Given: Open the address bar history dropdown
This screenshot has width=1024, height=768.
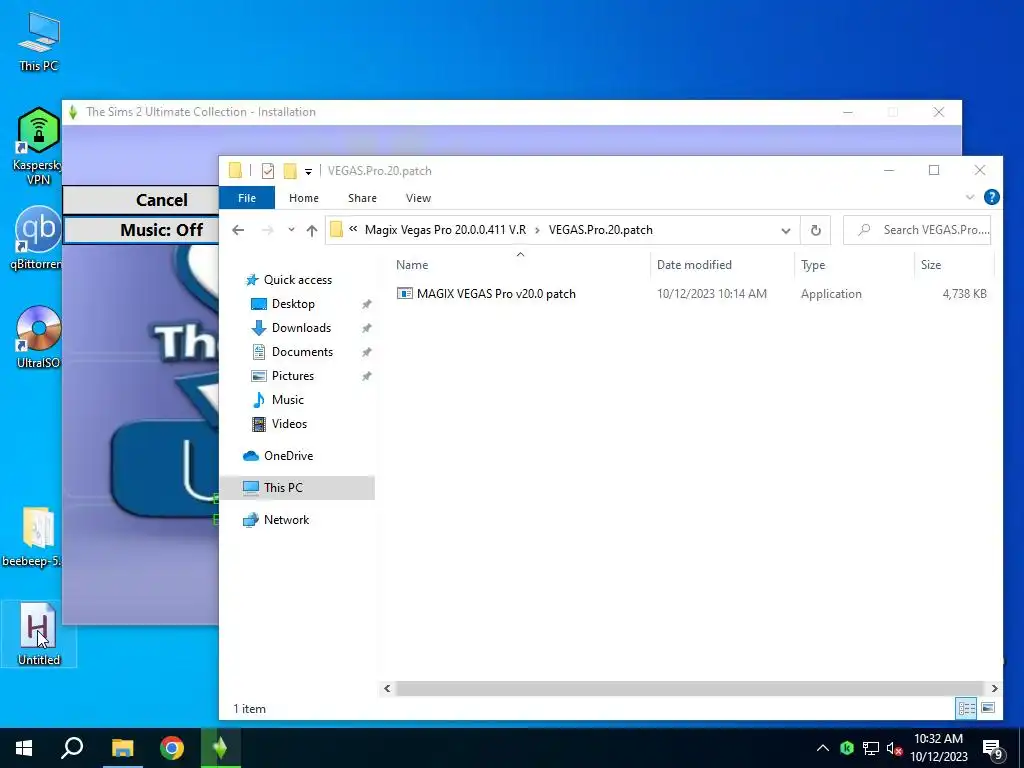Looking at the screenshot, I should [786, 231].
